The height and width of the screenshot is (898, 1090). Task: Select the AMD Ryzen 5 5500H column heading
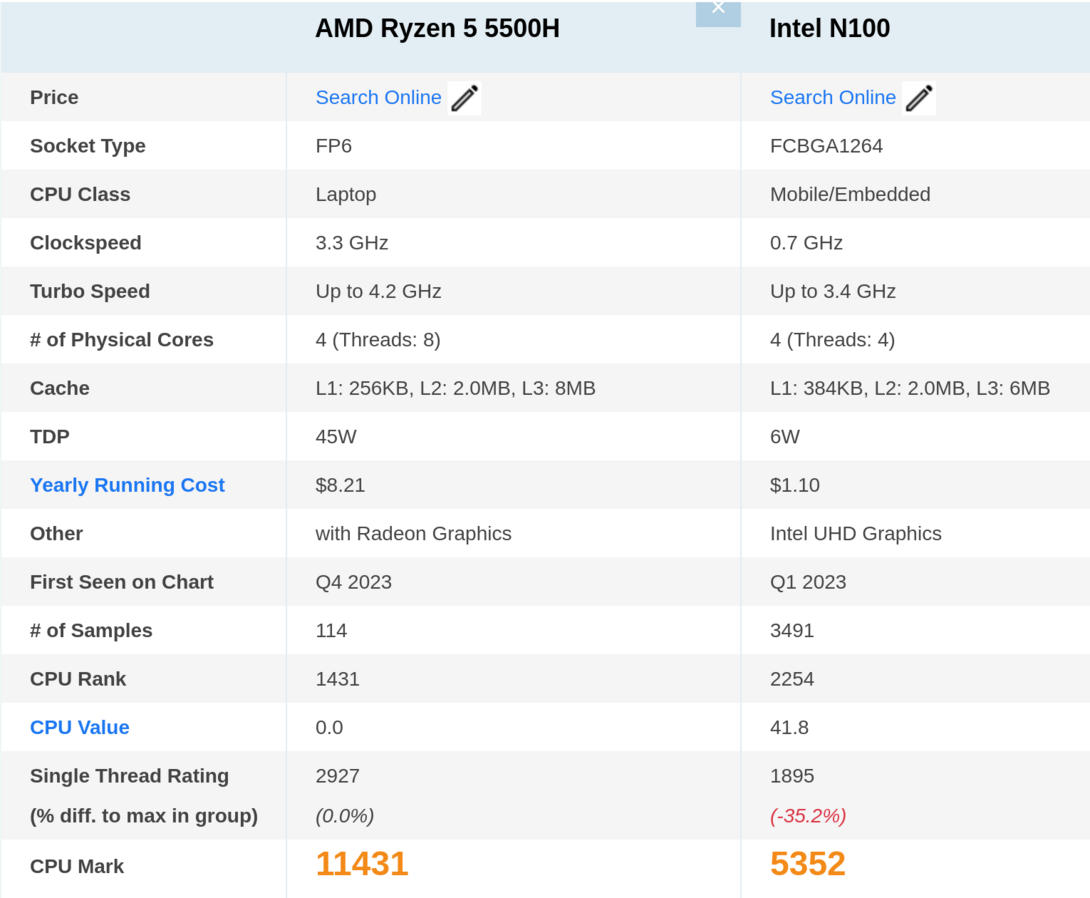click(x=437, y=29)
